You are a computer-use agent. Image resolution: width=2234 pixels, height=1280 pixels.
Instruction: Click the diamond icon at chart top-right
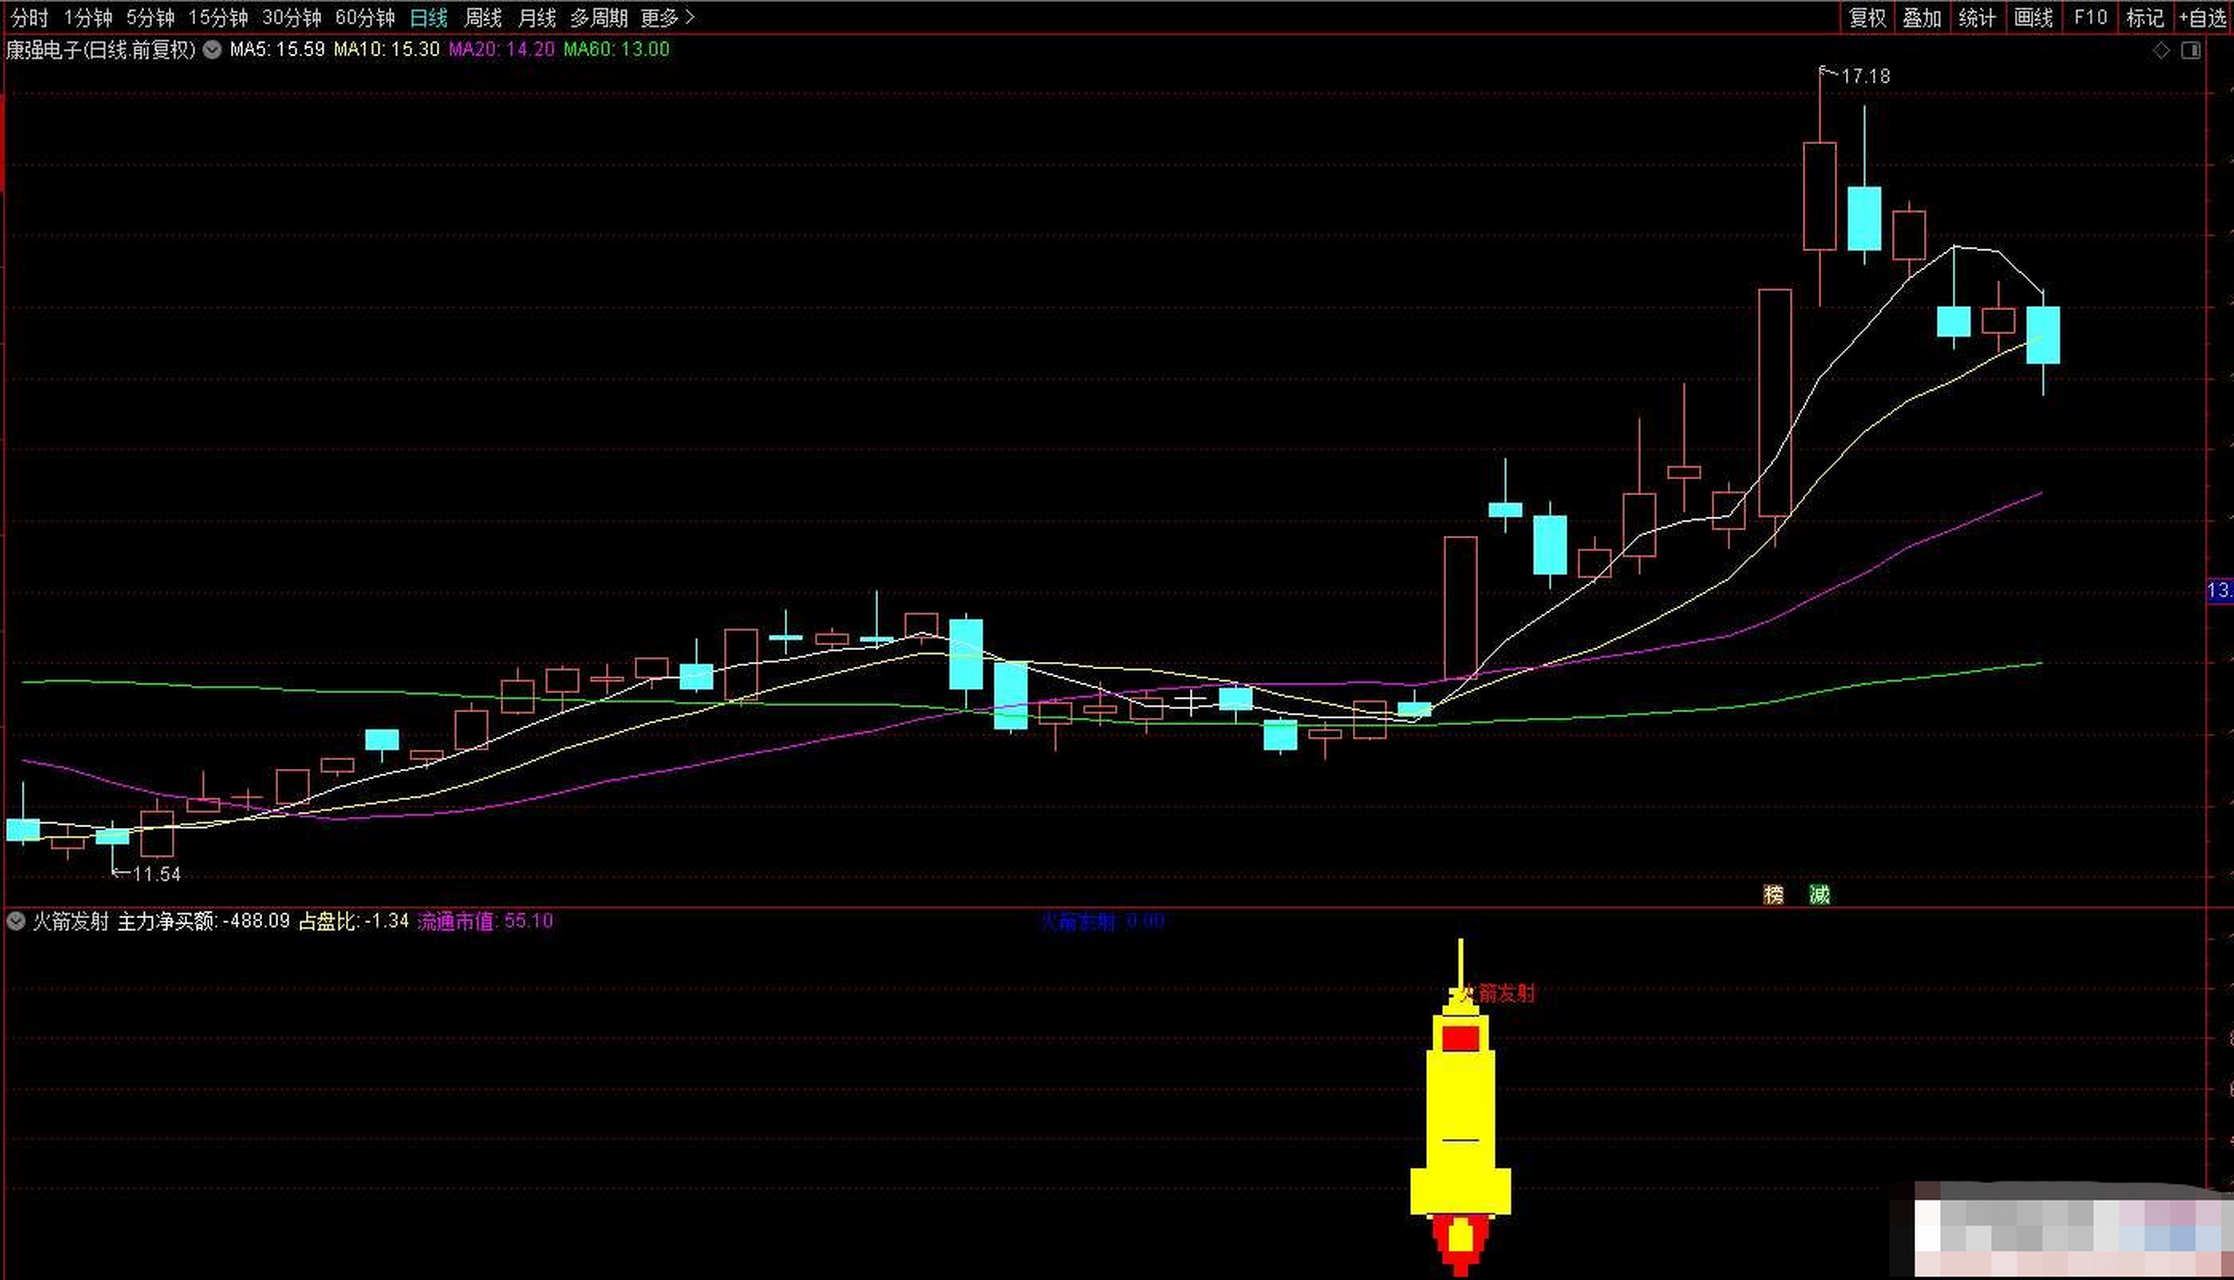(2161, 50)
